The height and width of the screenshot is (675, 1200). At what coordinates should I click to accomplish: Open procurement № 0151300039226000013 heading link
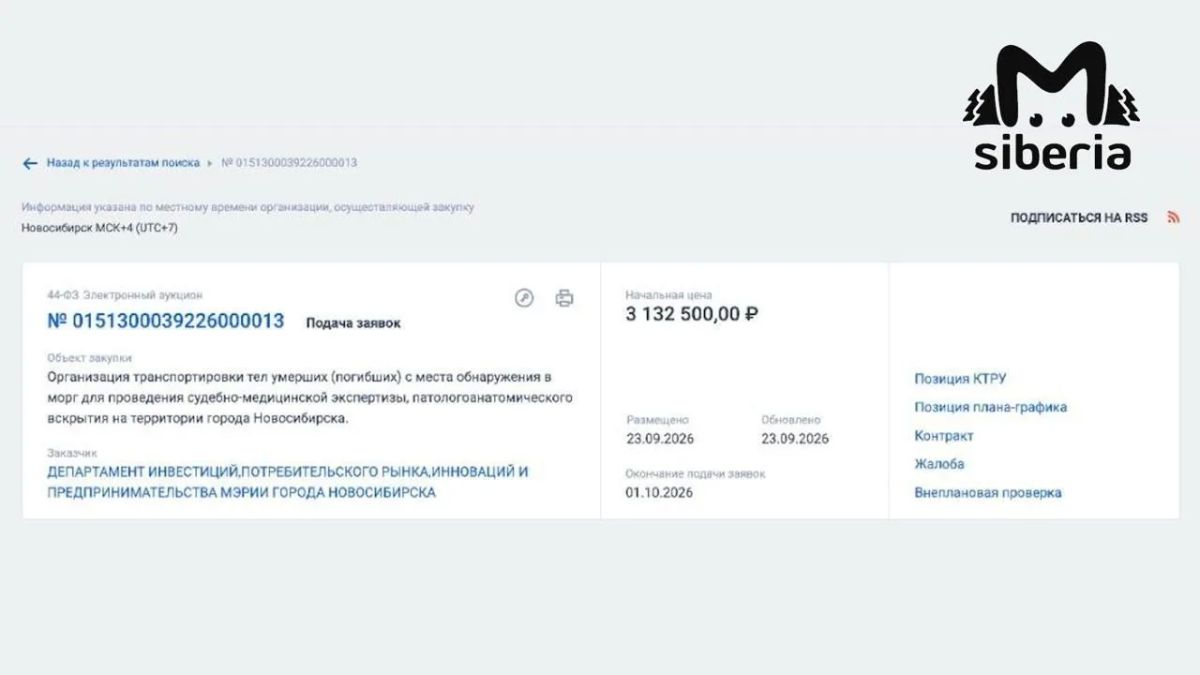pos(166,321)
